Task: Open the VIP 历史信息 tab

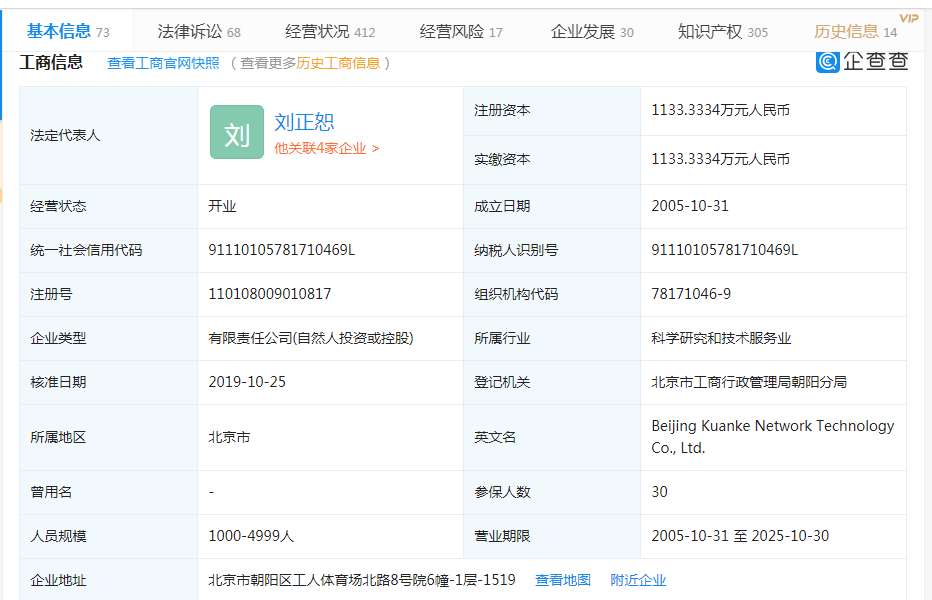Action: click(x=855, y=32)
